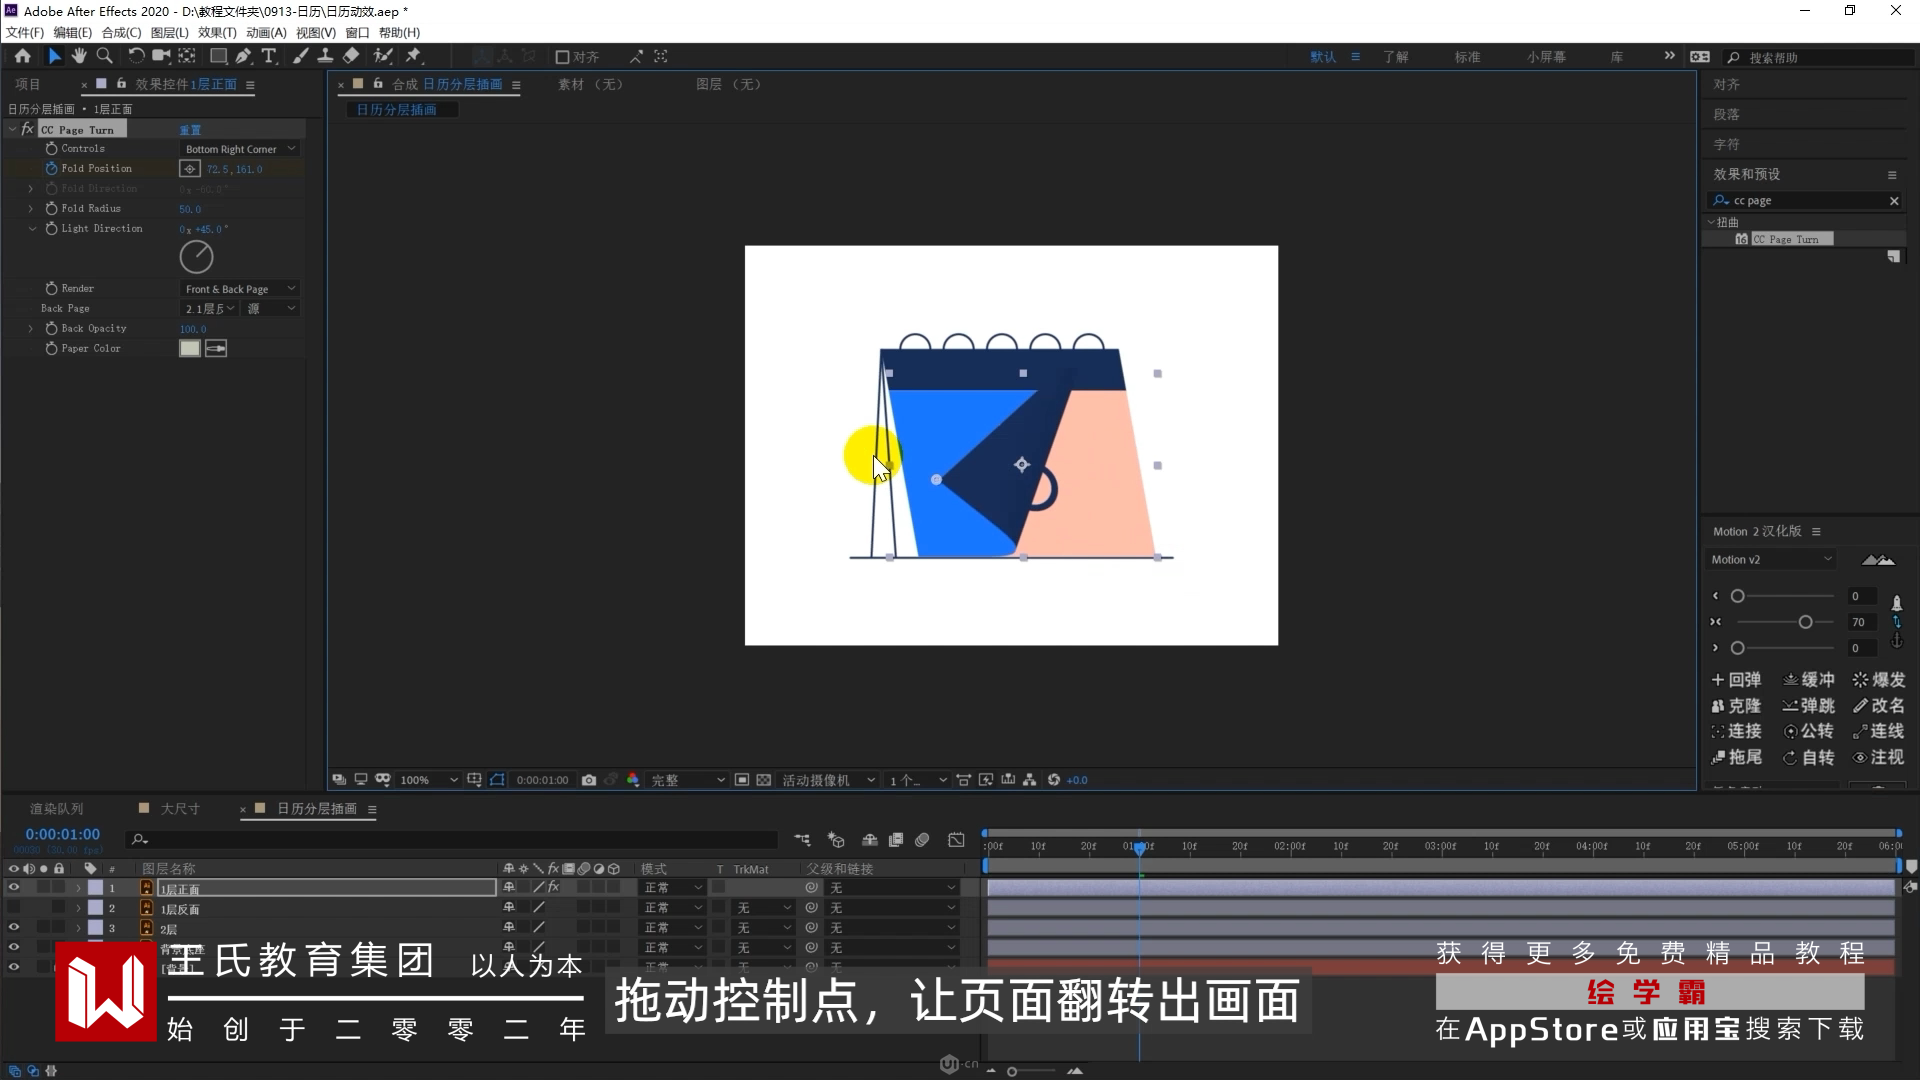Expand the Fold Radius property
The height and width of the screenshot is (1080, 1920).
click(x=31, y=209)
